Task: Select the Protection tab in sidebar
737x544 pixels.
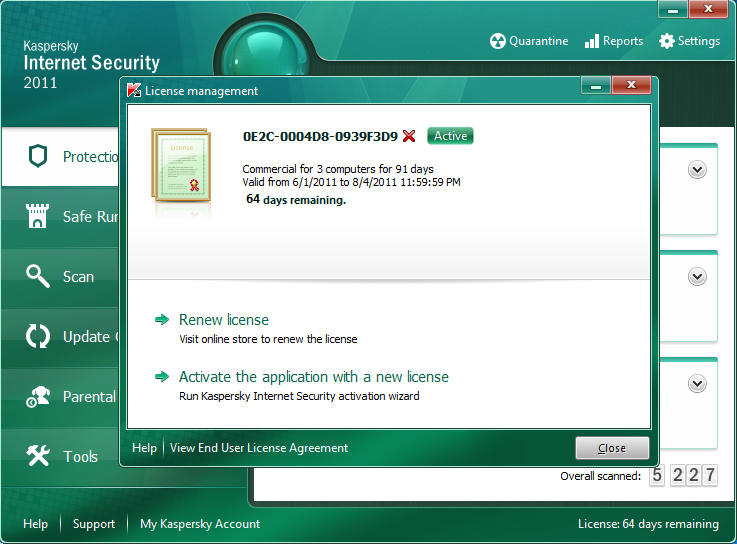Action: [60, 157]
